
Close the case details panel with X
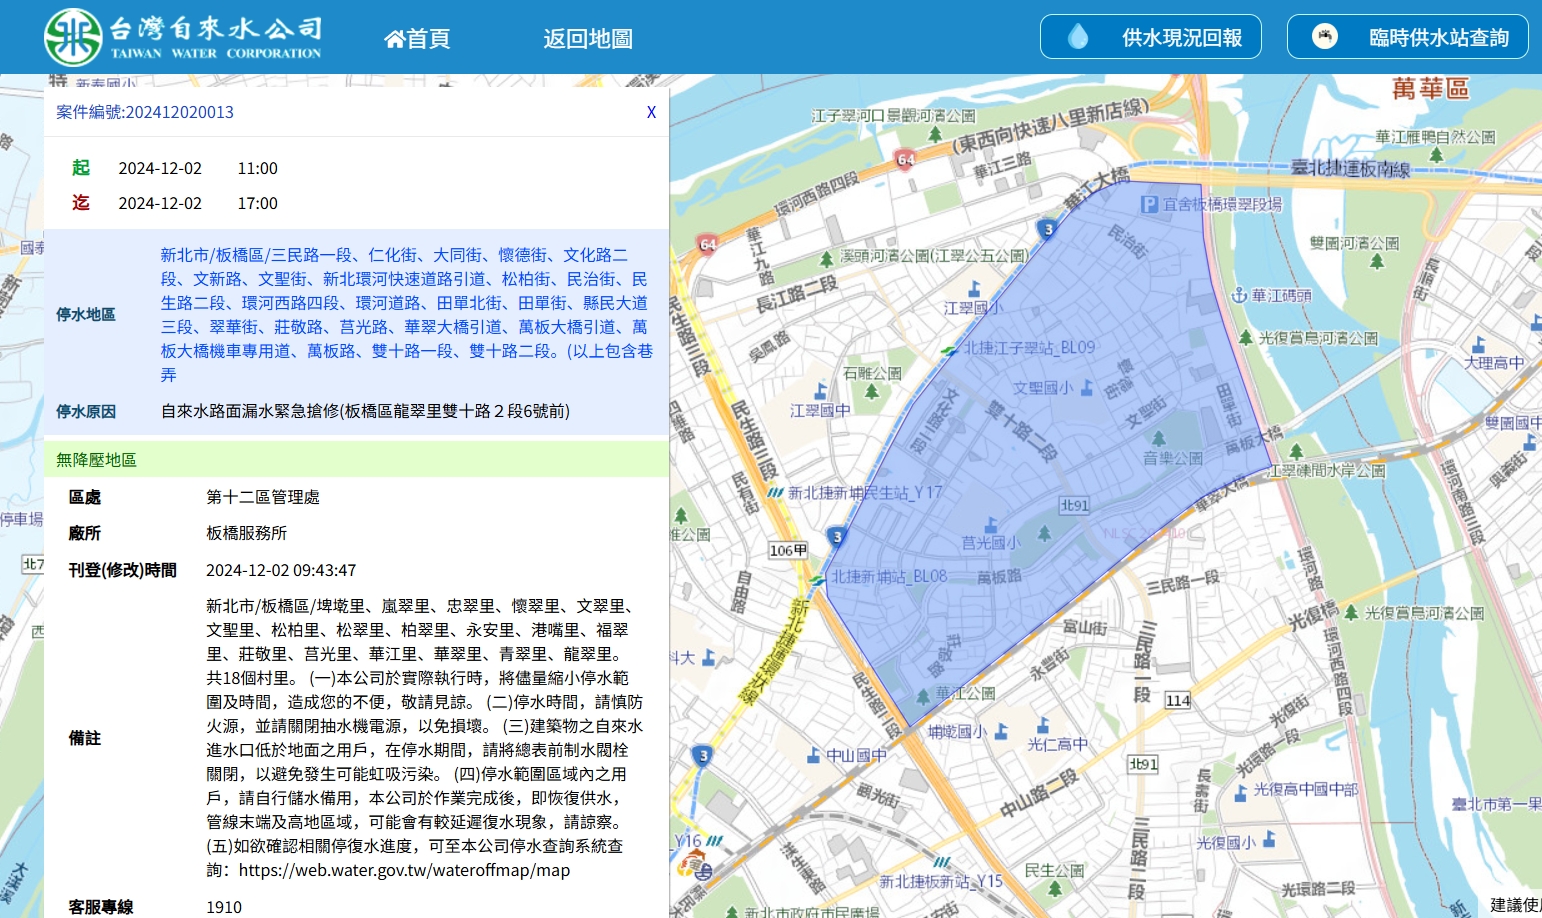[651, 112]
